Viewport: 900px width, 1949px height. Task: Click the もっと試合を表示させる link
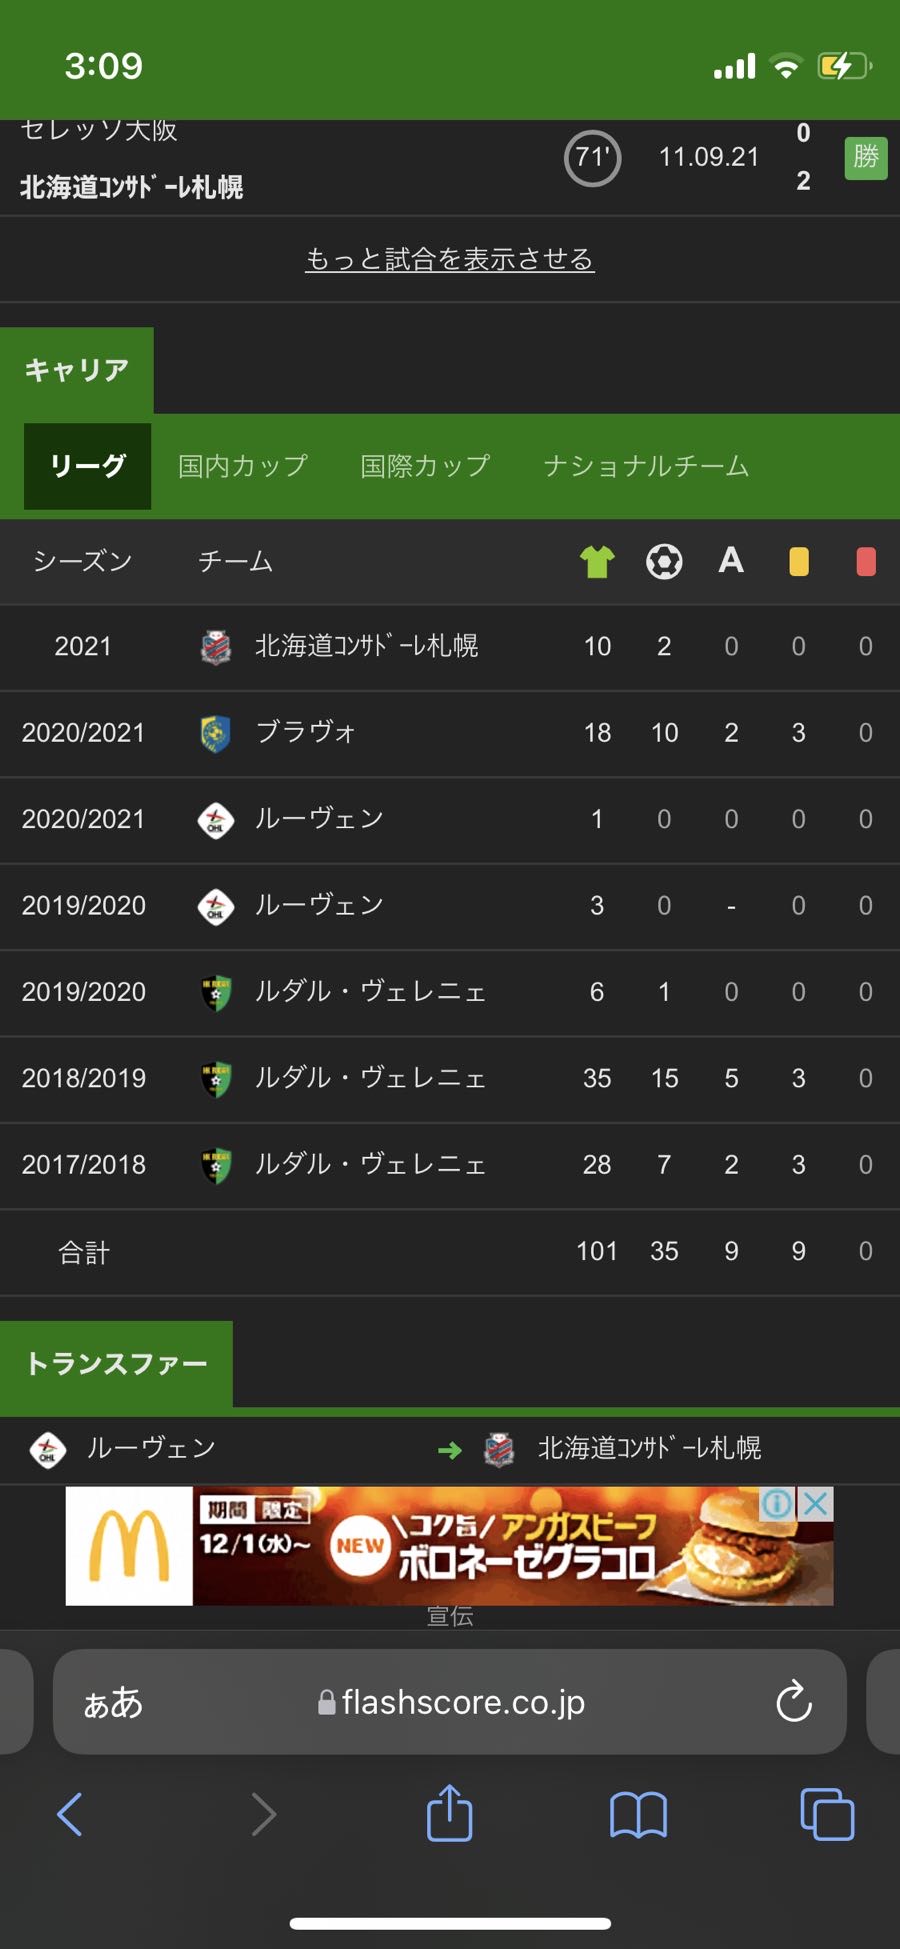[450, 260]
